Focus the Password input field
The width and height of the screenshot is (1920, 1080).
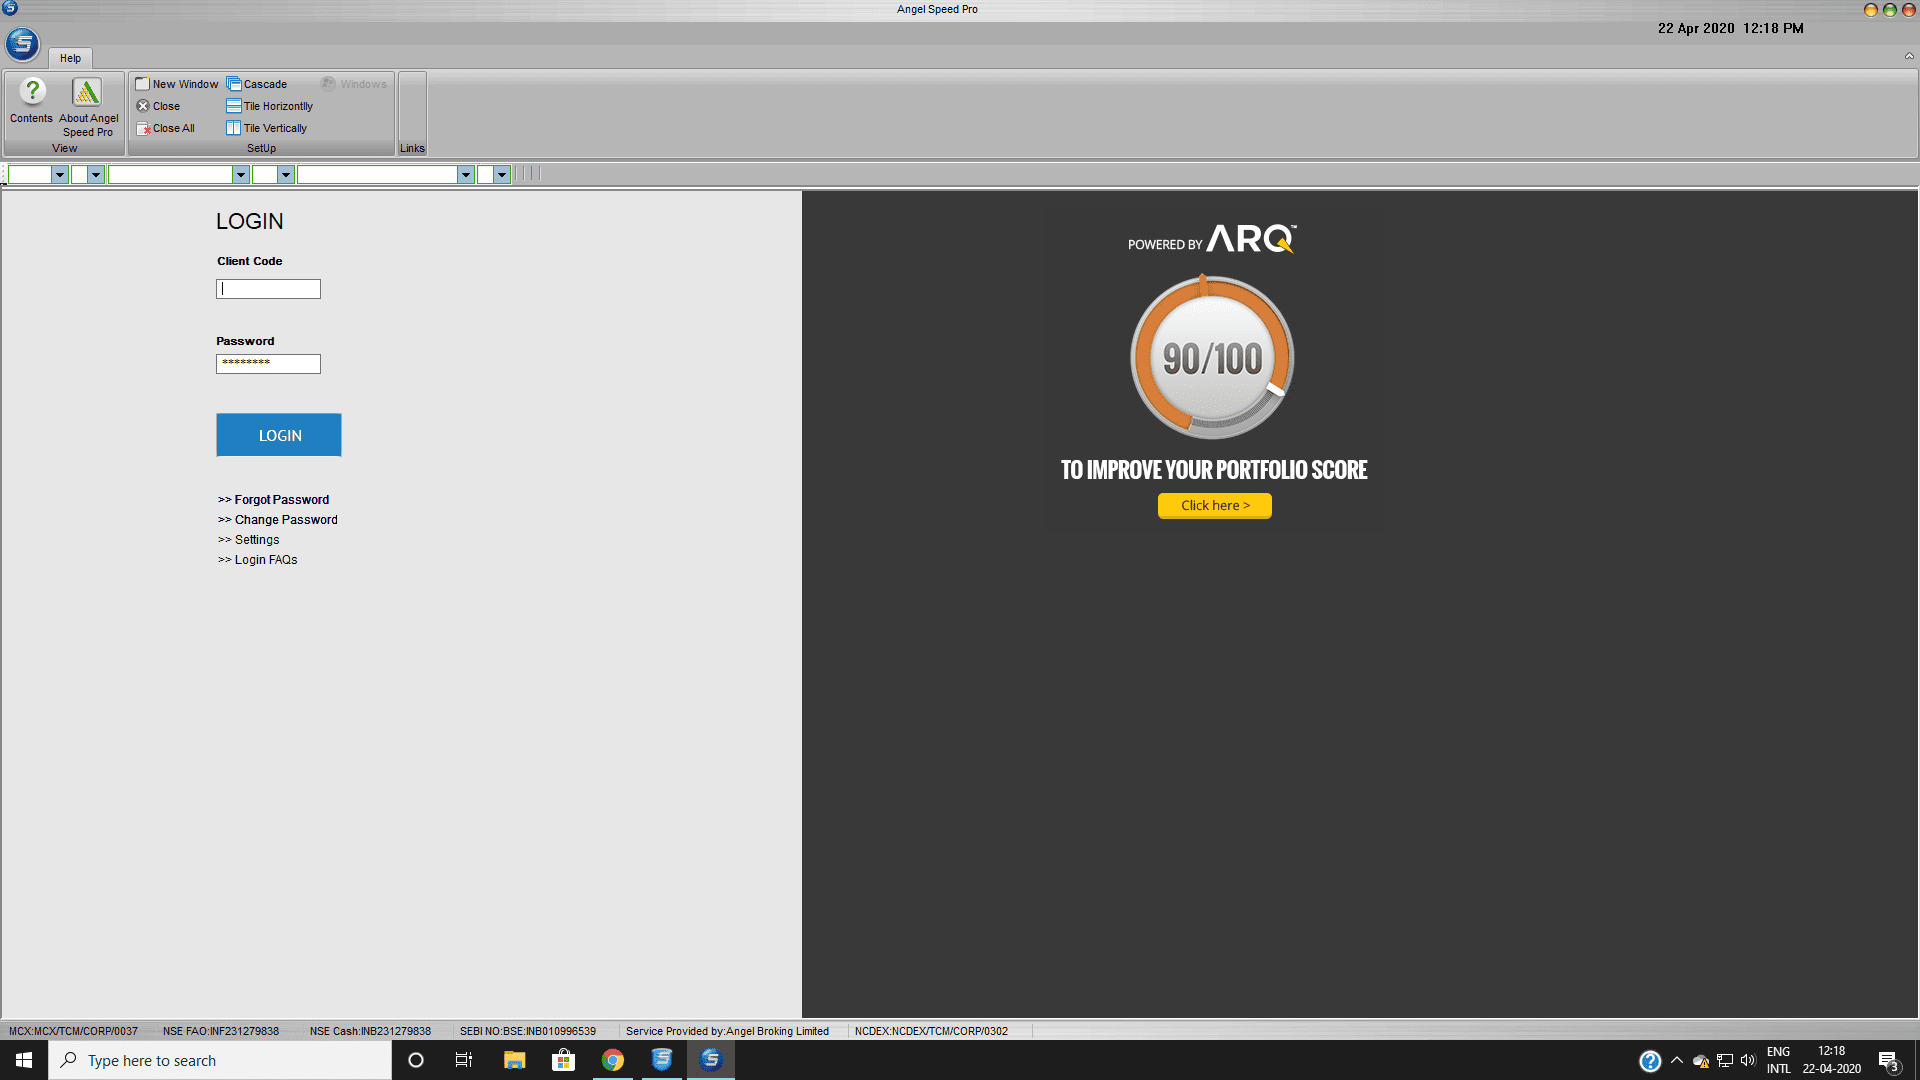[x=268, y=364]
